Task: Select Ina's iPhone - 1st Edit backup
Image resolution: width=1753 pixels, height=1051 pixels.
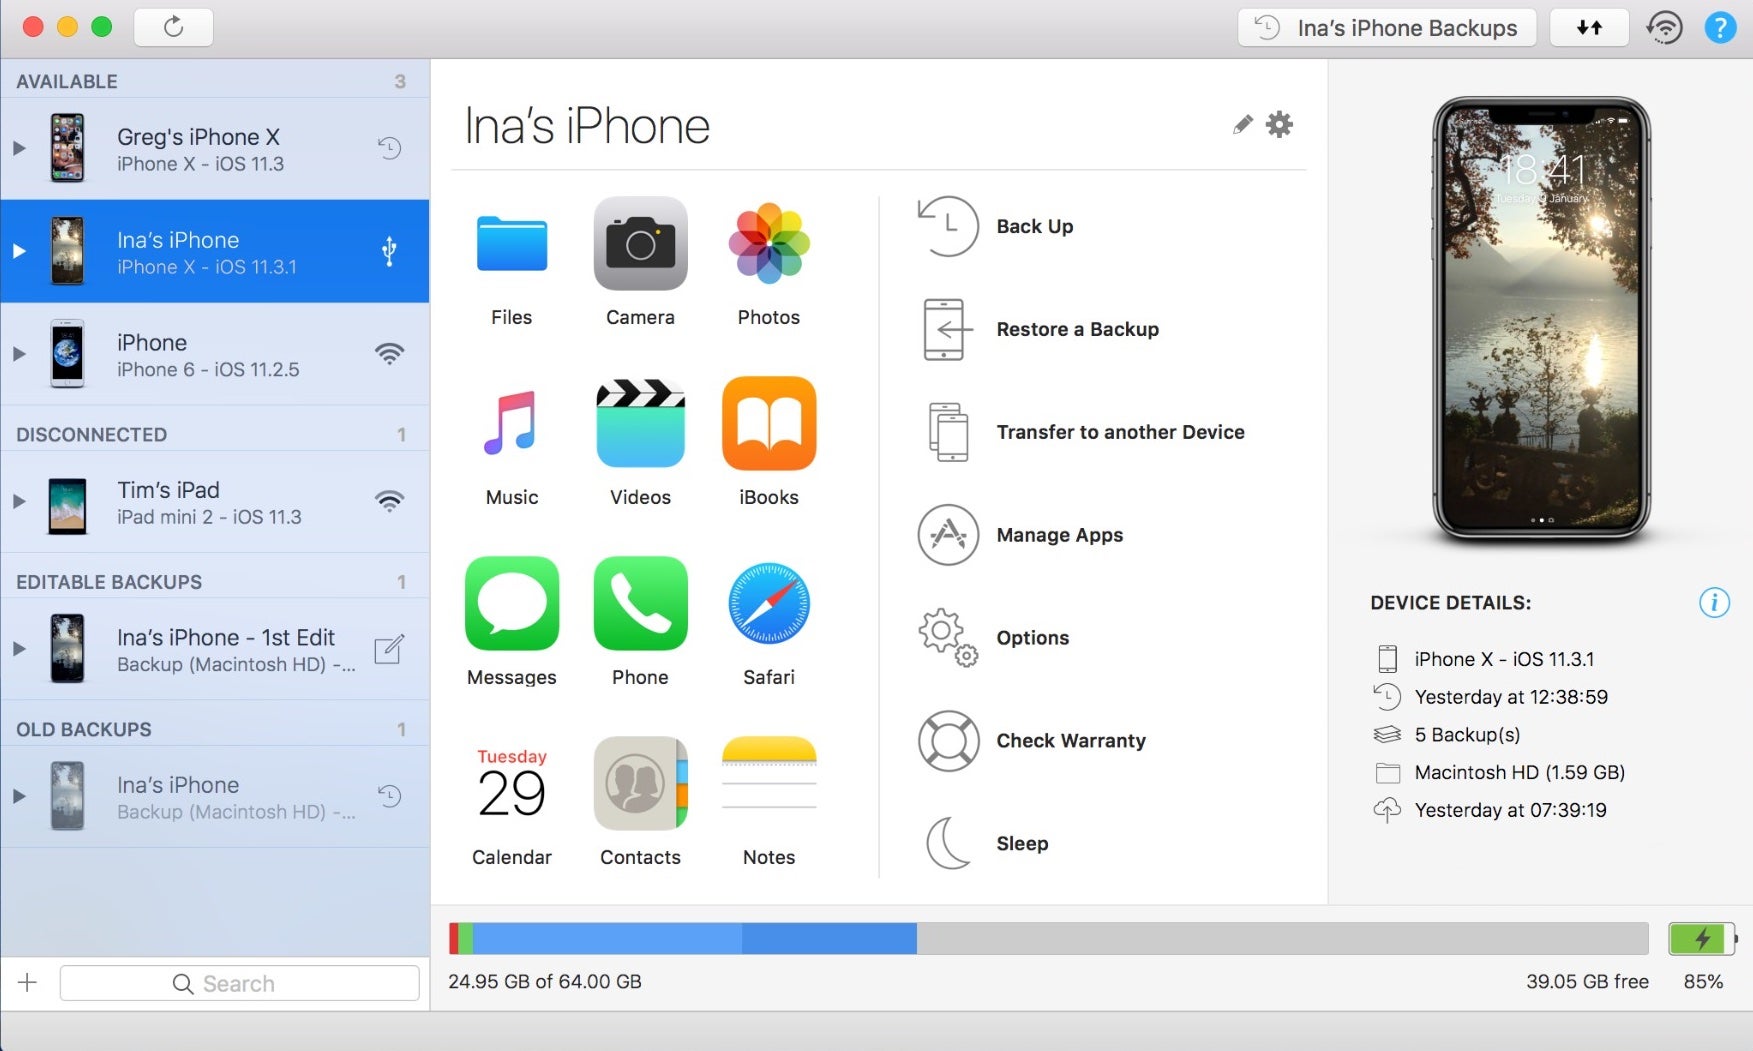Action: click(x=215, y=649)
